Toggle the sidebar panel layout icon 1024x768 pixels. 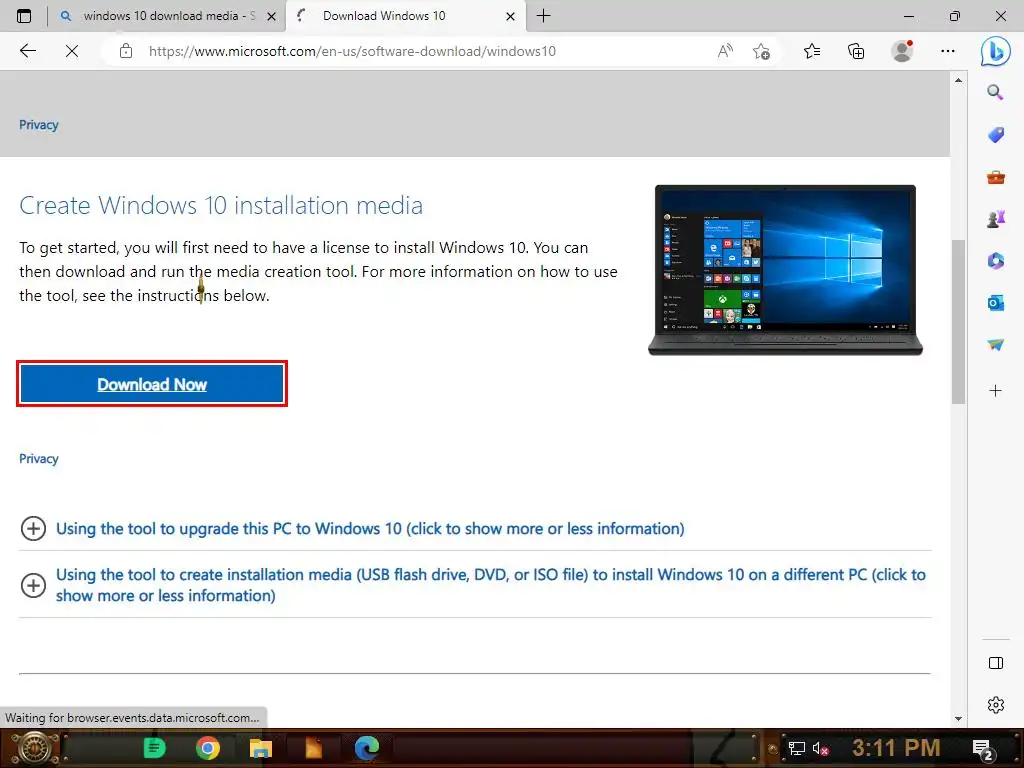[x=995, y=663]
